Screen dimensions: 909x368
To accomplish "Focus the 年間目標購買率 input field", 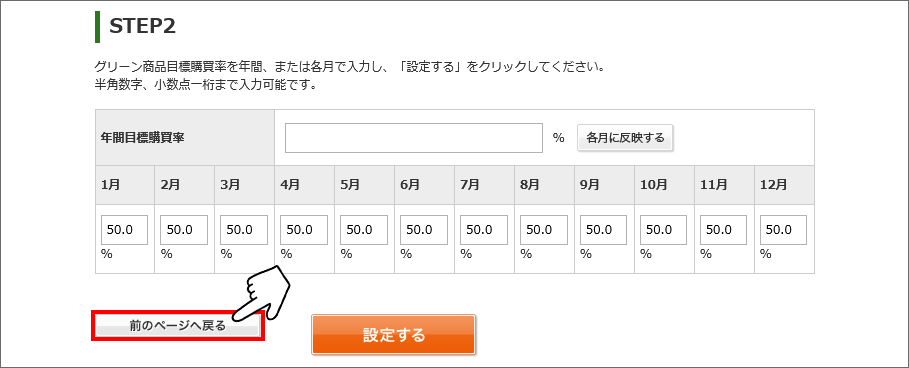I will pyautogui.click(x=414, y=138).
